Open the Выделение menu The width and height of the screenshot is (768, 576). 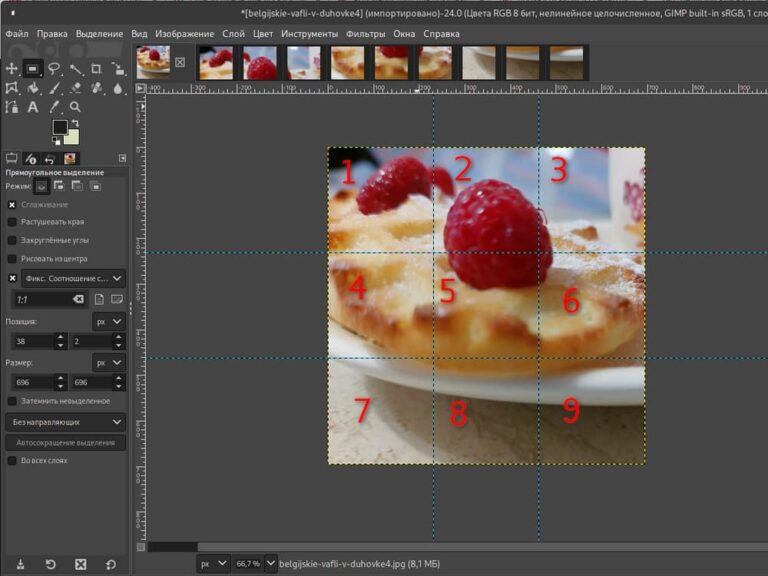[x=99, y=34]
